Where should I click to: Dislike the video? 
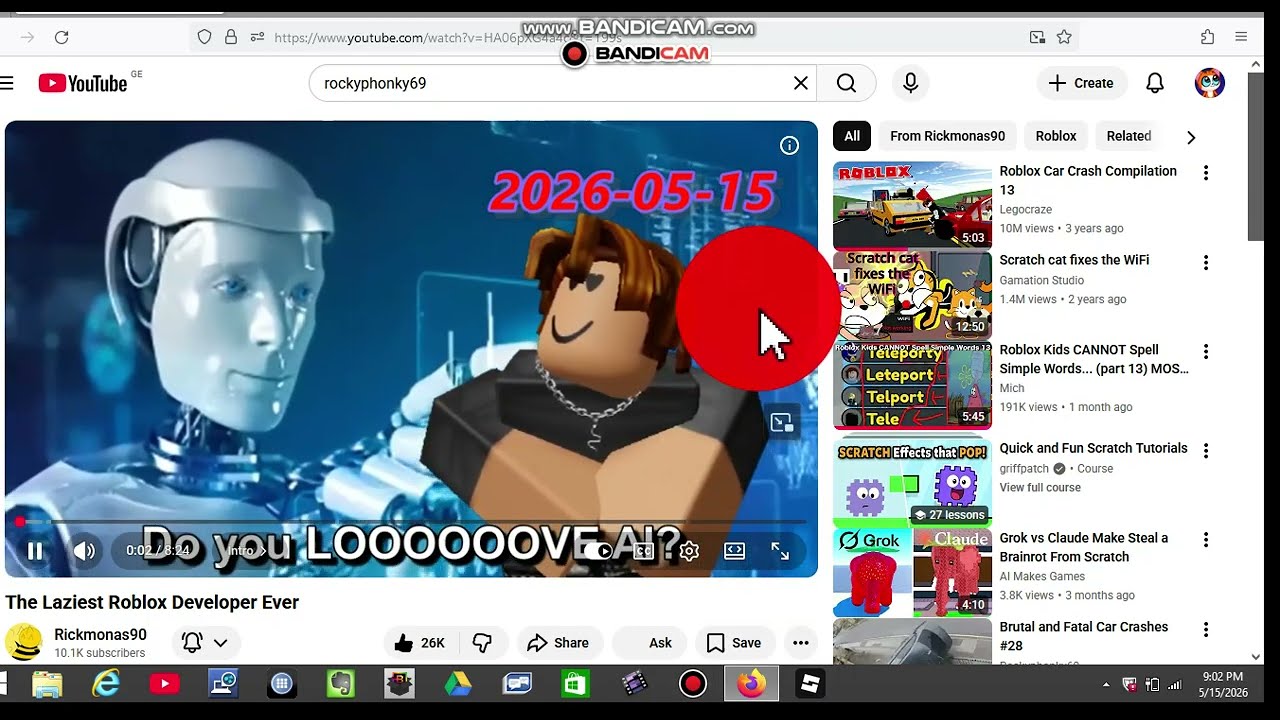click(482, 643)
